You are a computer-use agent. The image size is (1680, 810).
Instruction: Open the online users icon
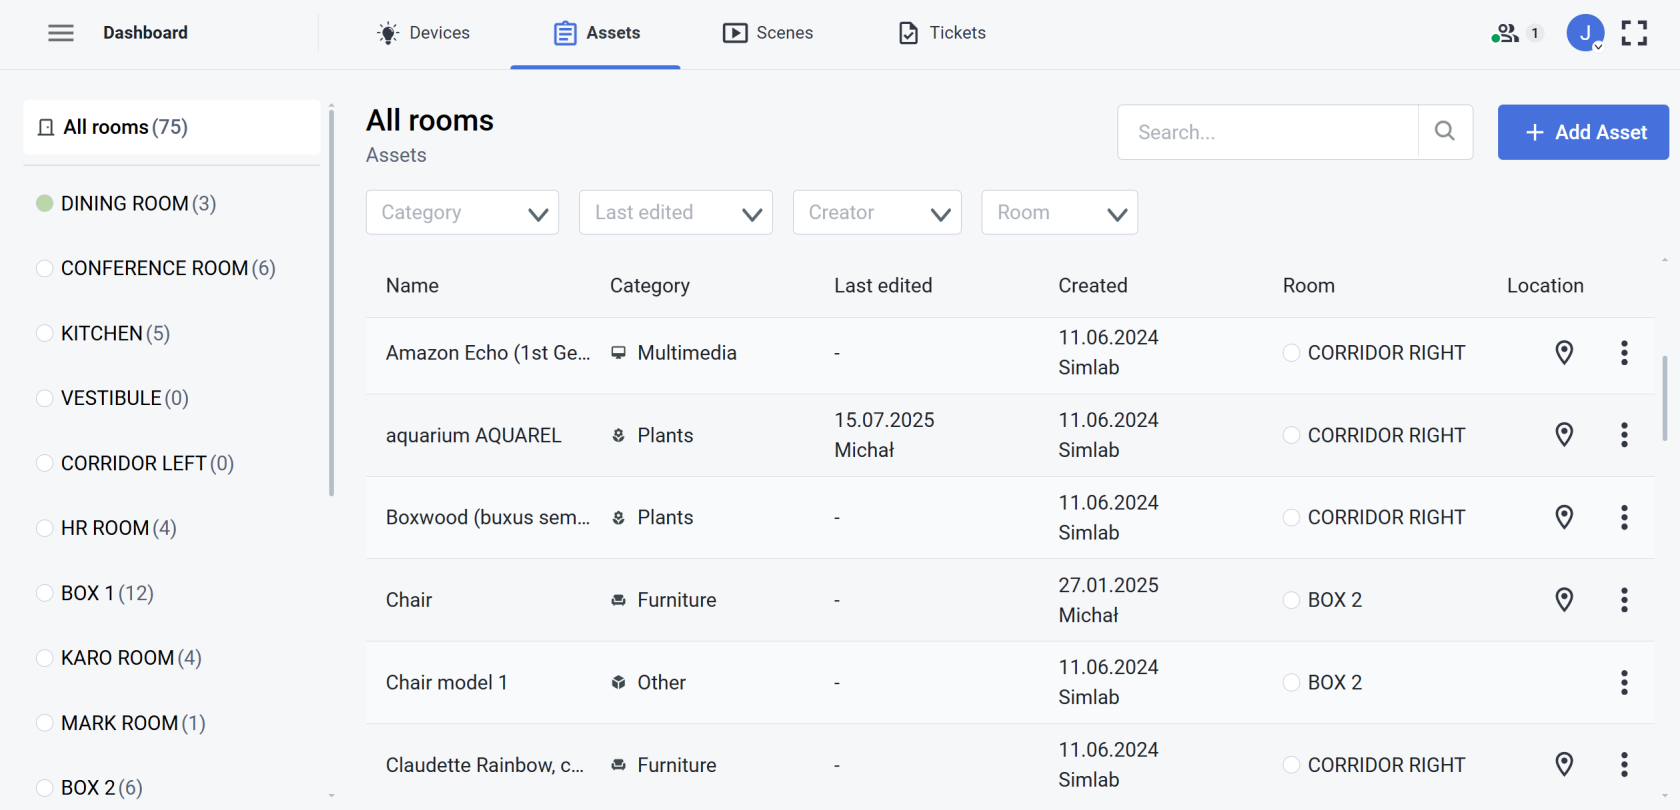[1505, 33]
